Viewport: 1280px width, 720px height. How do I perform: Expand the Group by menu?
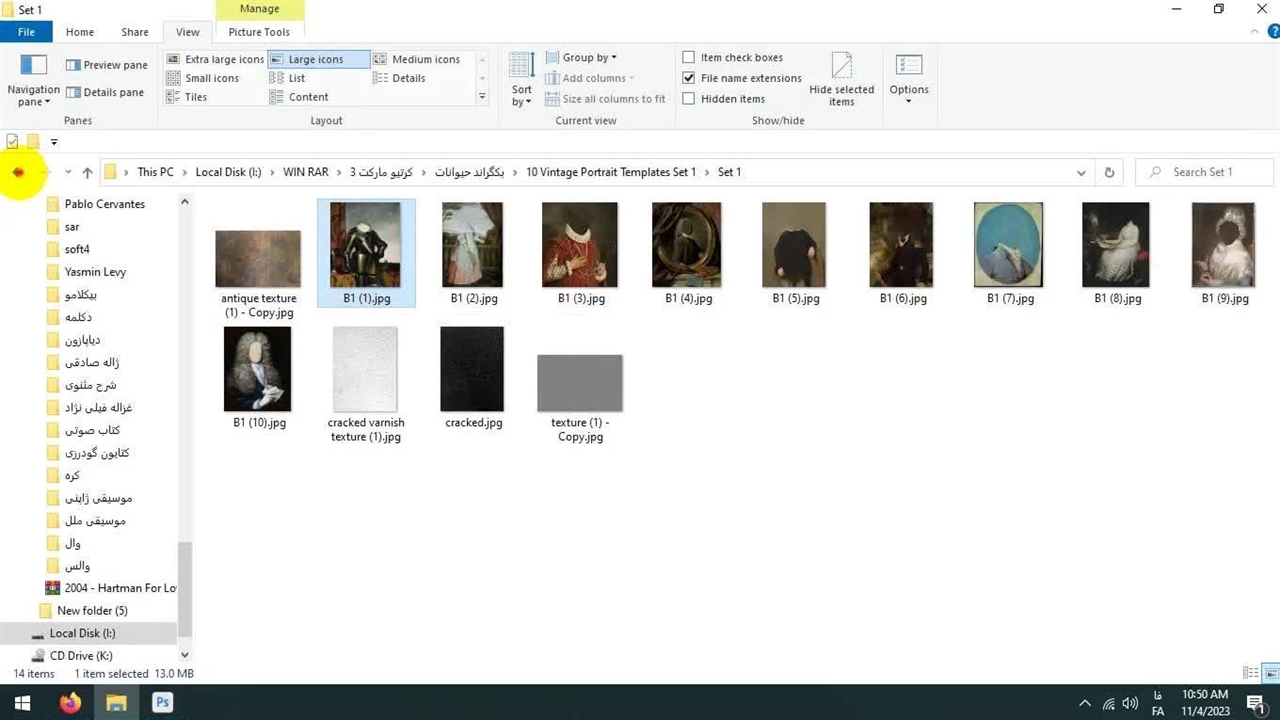click(589, 57)
